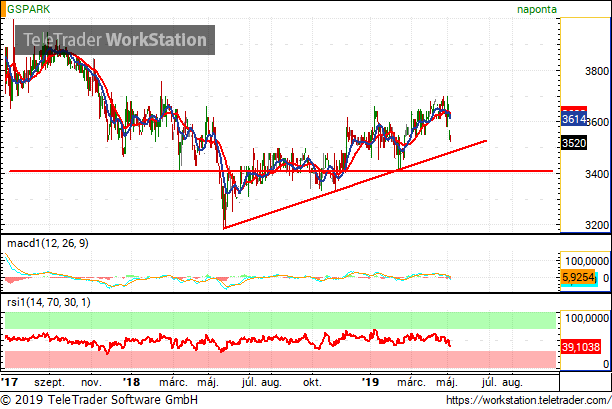The width and height of the screenshot is (612, 409).
Task: Click the 'máj.' 2019 label on time axis
Action: pos(447,382)
